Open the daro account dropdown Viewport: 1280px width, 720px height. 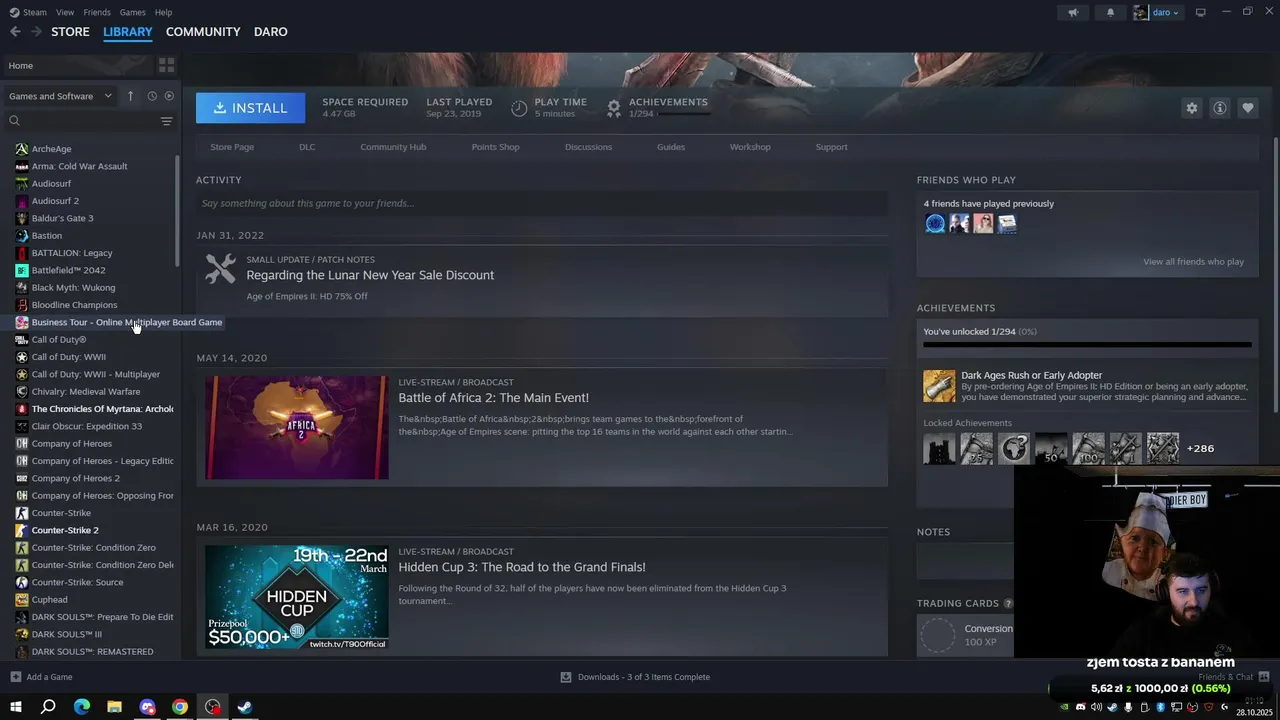(x=1157, y=12)
